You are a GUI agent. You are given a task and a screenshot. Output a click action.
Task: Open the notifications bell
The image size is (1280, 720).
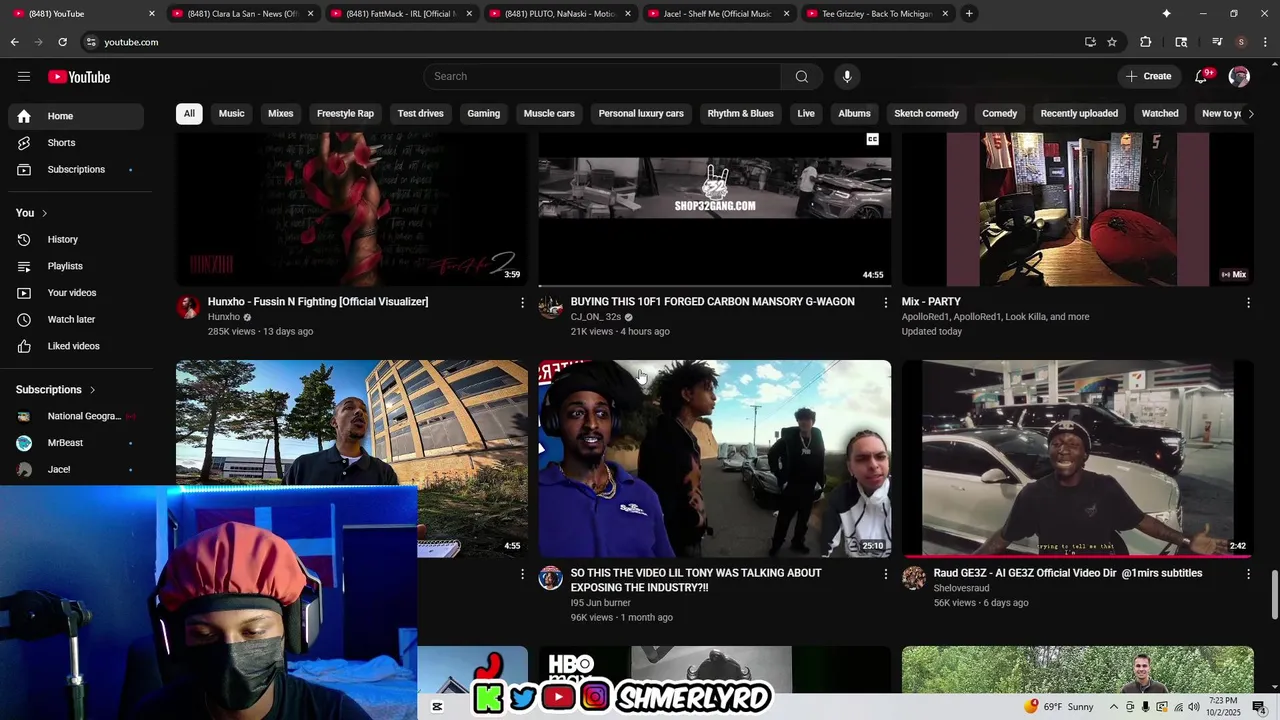(1202, 77)
